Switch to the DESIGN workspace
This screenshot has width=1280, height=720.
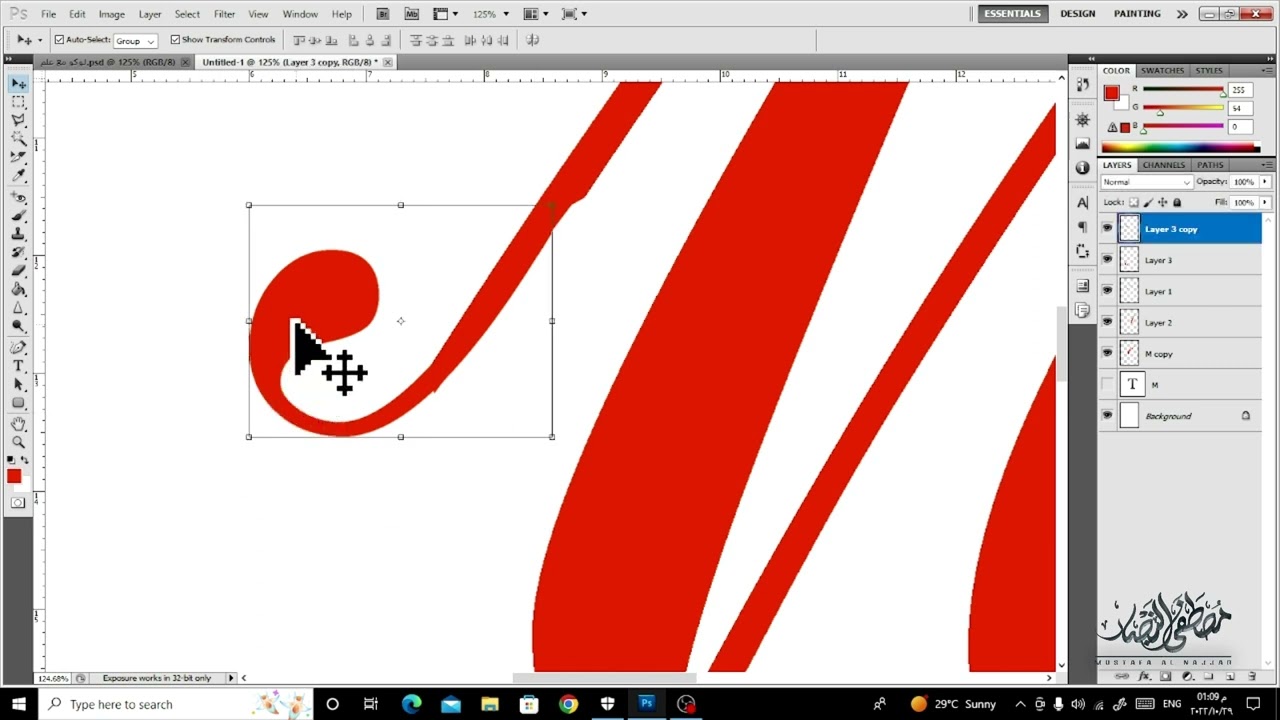point(1078,14)
